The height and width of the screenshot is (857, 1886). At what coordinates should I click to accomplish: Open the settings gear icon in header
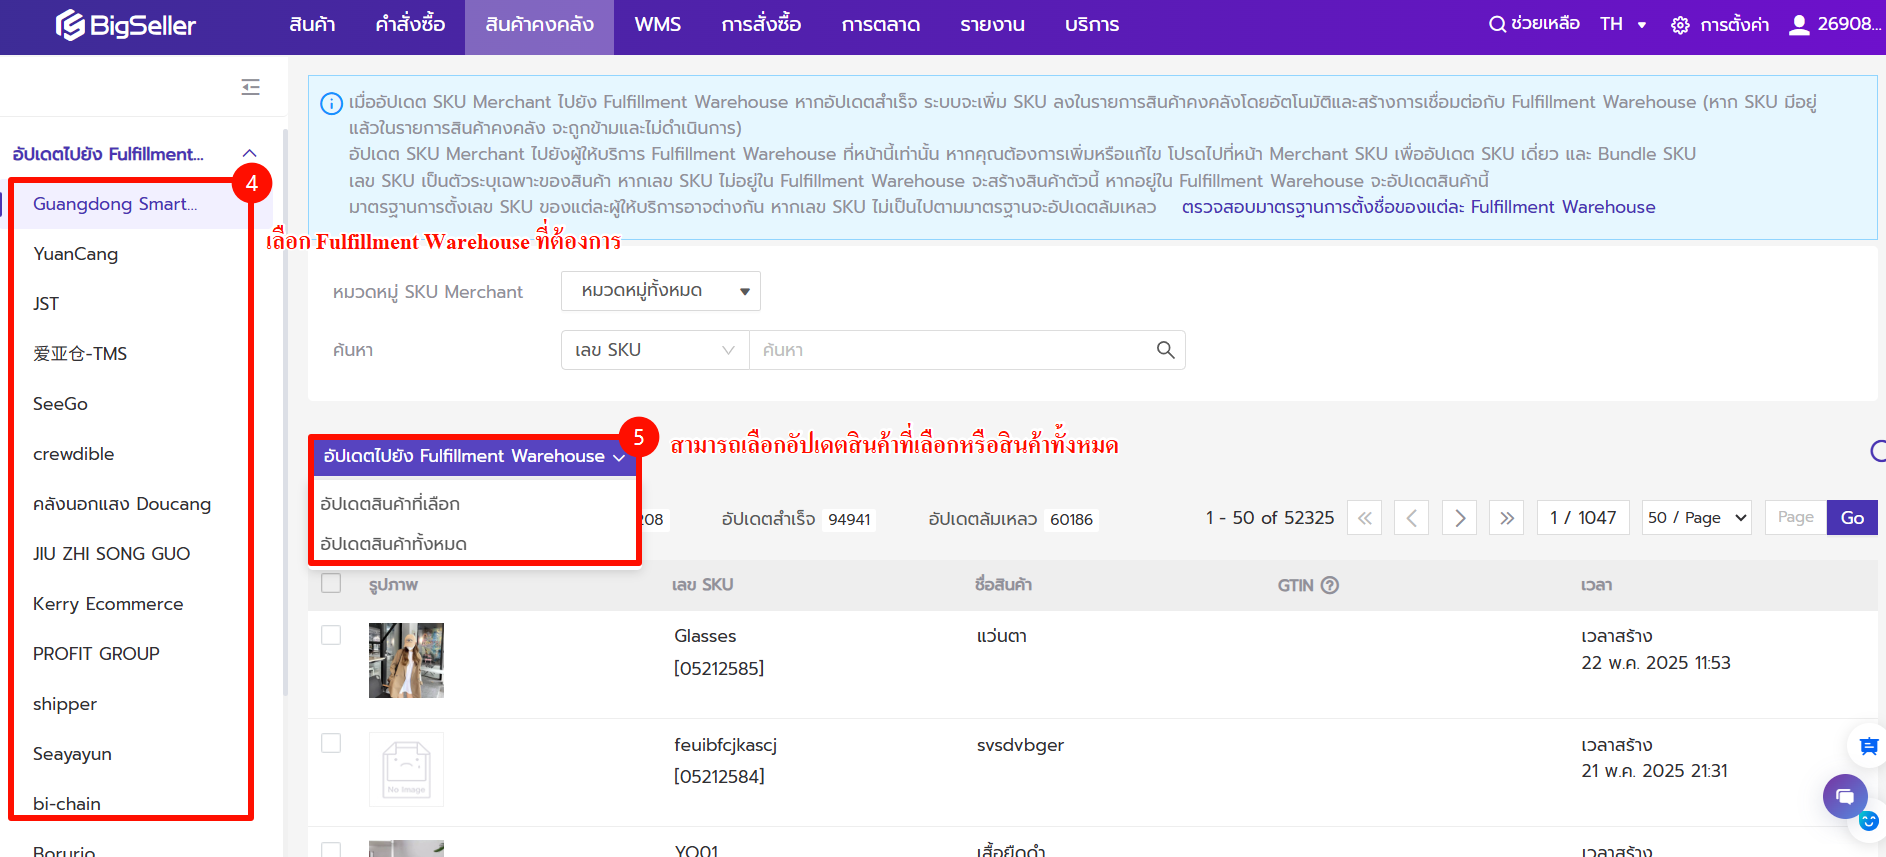(x=1680, y=25)
